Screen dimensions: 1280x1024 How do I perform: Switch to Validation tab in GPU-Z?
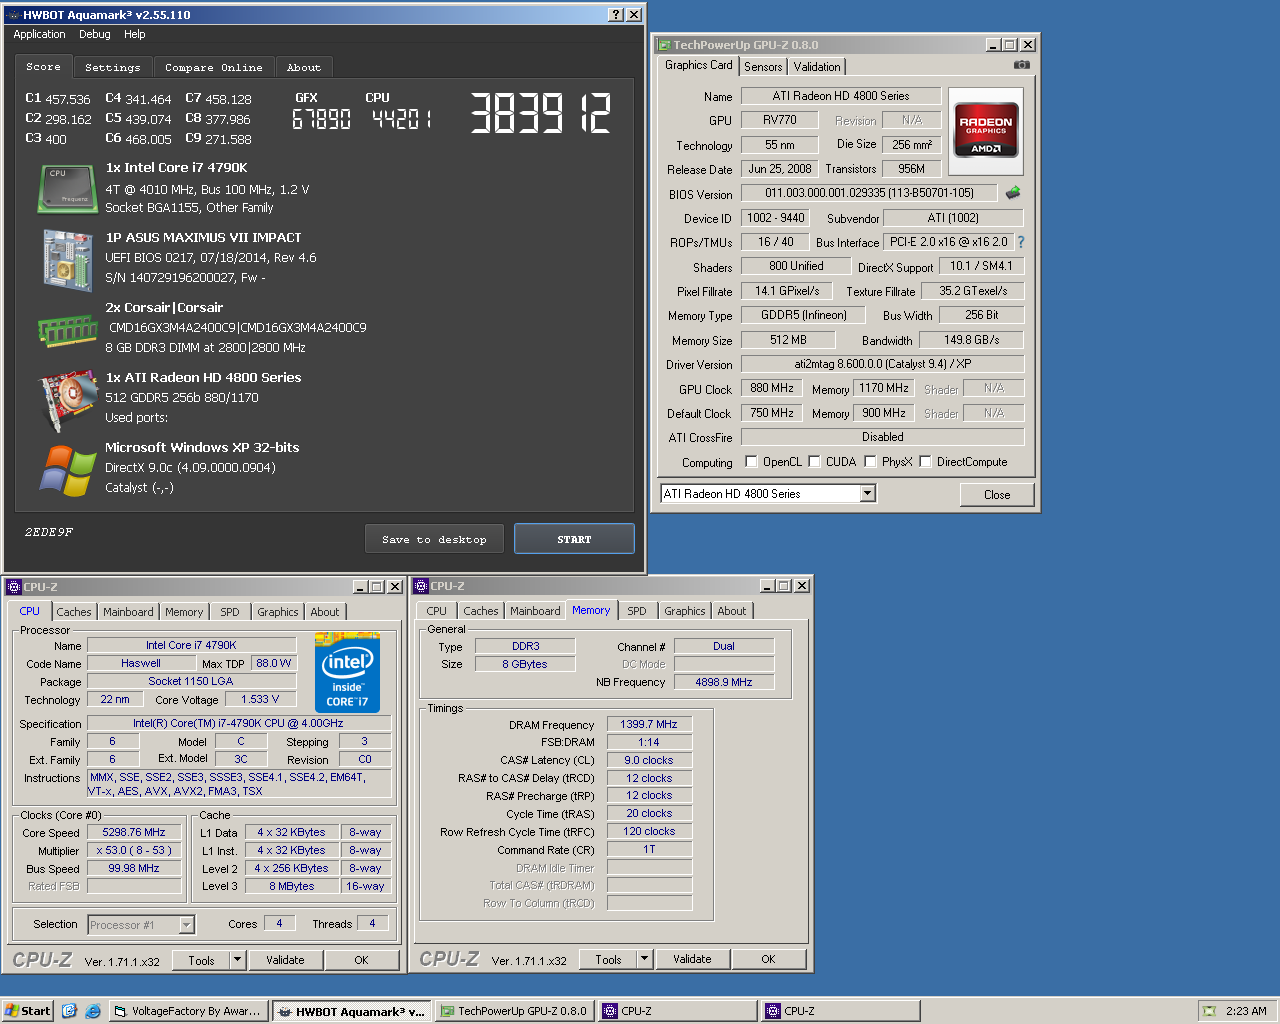[817, 67]
